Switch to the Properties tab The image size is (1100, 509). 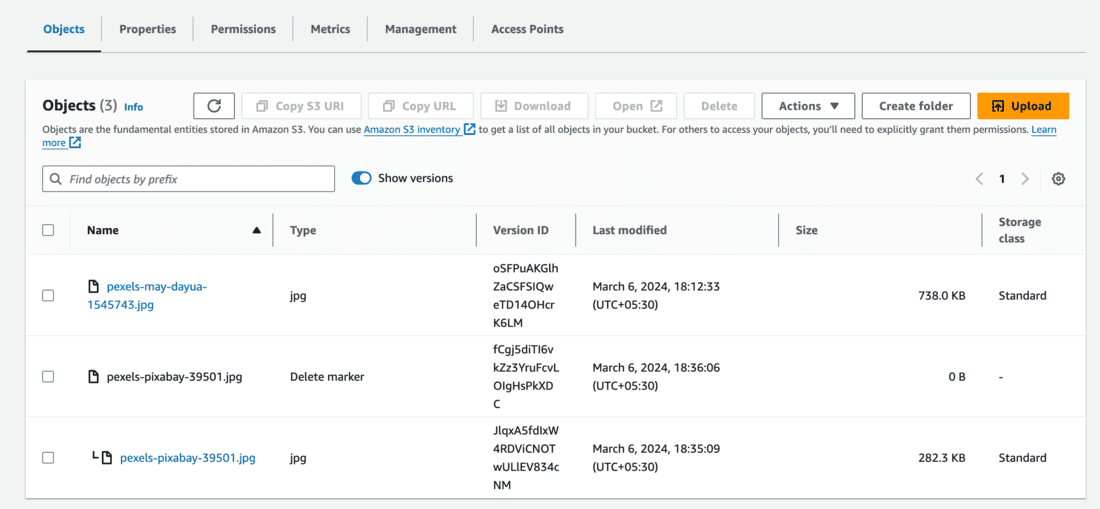148,29
